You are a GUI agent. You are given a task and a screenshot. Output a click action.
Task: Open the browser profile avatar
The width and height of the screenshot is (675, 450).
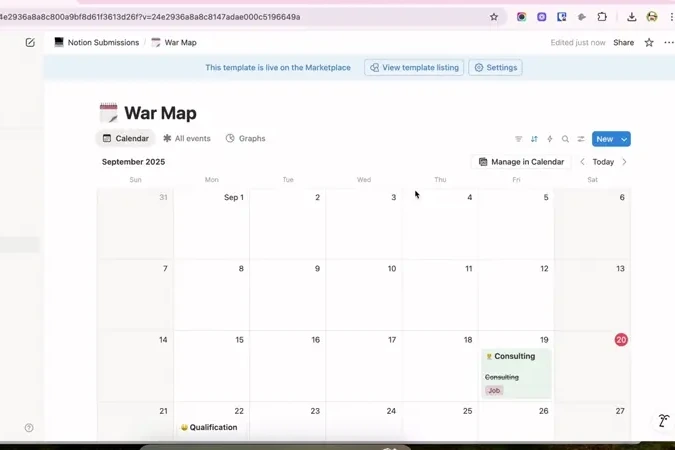pos(652,17)
